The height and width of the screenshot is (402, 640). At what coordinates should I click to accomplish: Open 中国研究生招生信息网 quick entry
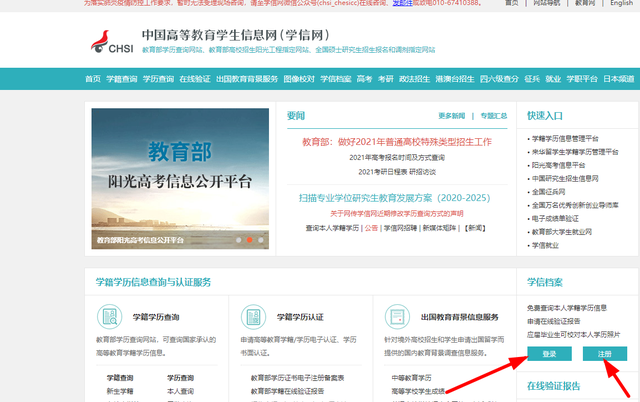point(565,178)
